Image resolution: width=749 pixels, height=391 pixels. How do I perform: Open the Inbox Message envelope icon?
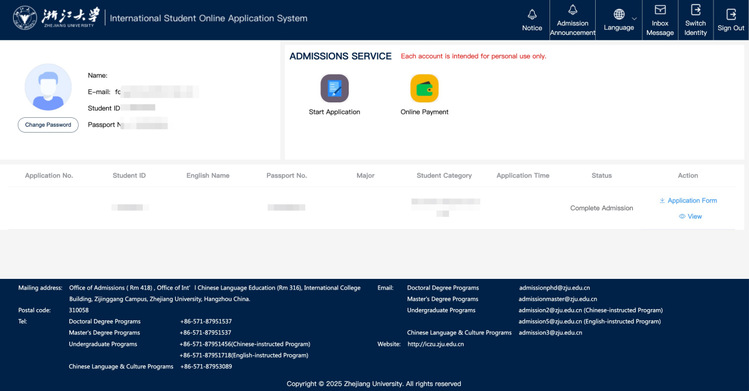660,10
